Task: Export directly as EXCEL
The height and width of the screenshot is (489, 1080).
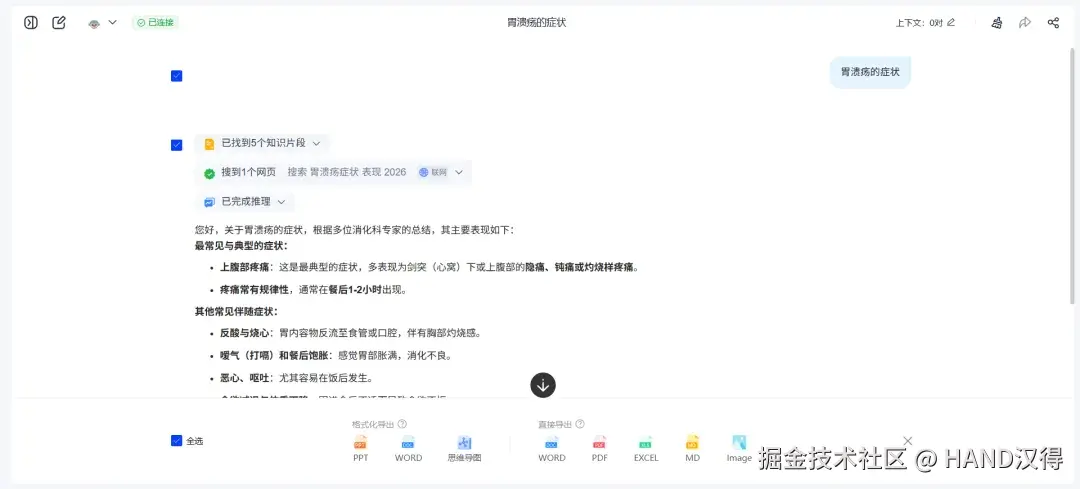Action: pyautogui.click(x=646, y=448)
